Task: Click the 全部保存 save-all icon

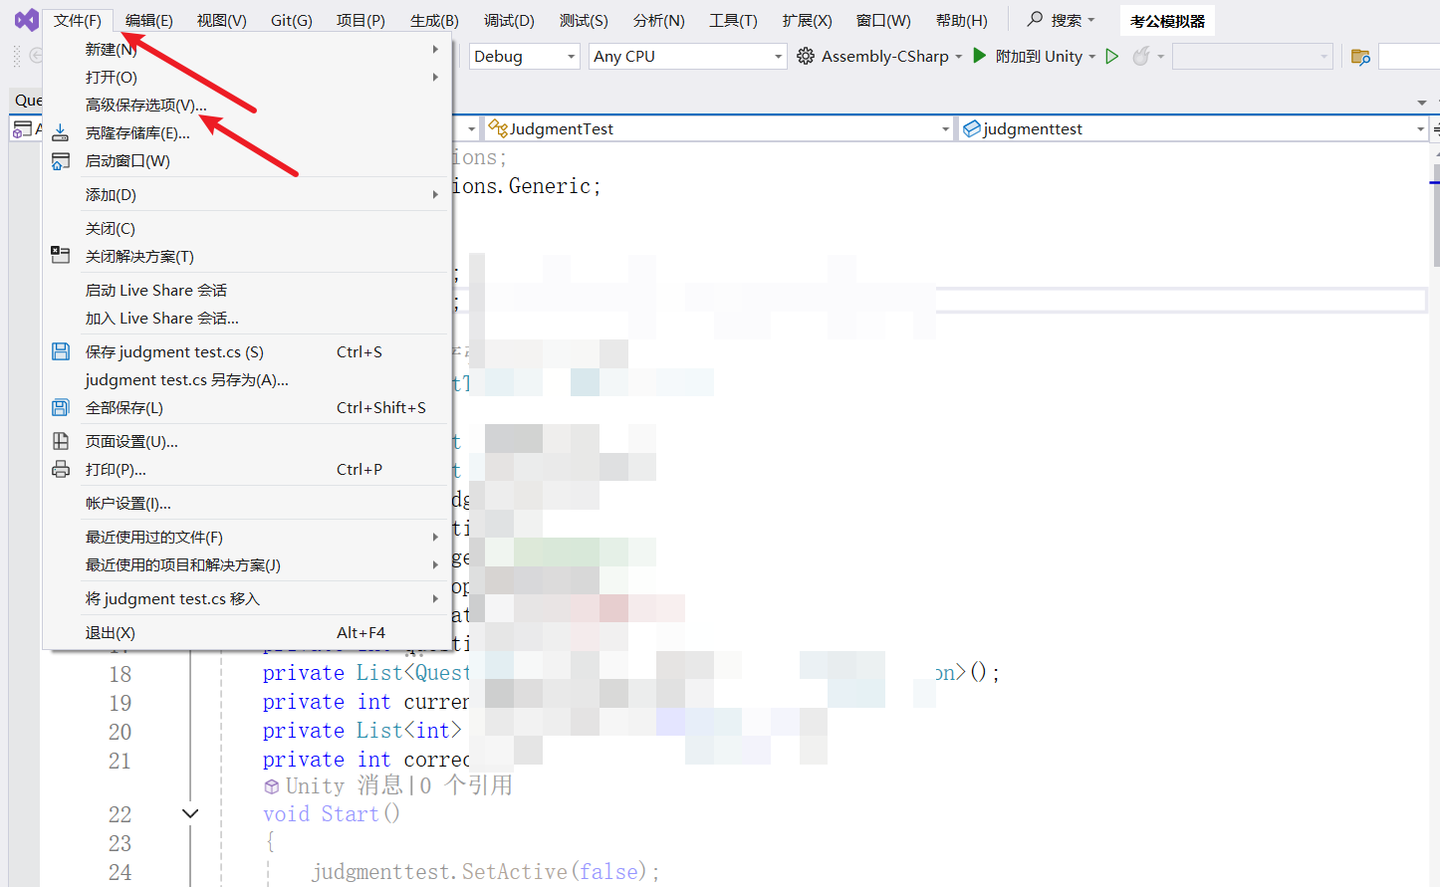Action: pos(61,408)
